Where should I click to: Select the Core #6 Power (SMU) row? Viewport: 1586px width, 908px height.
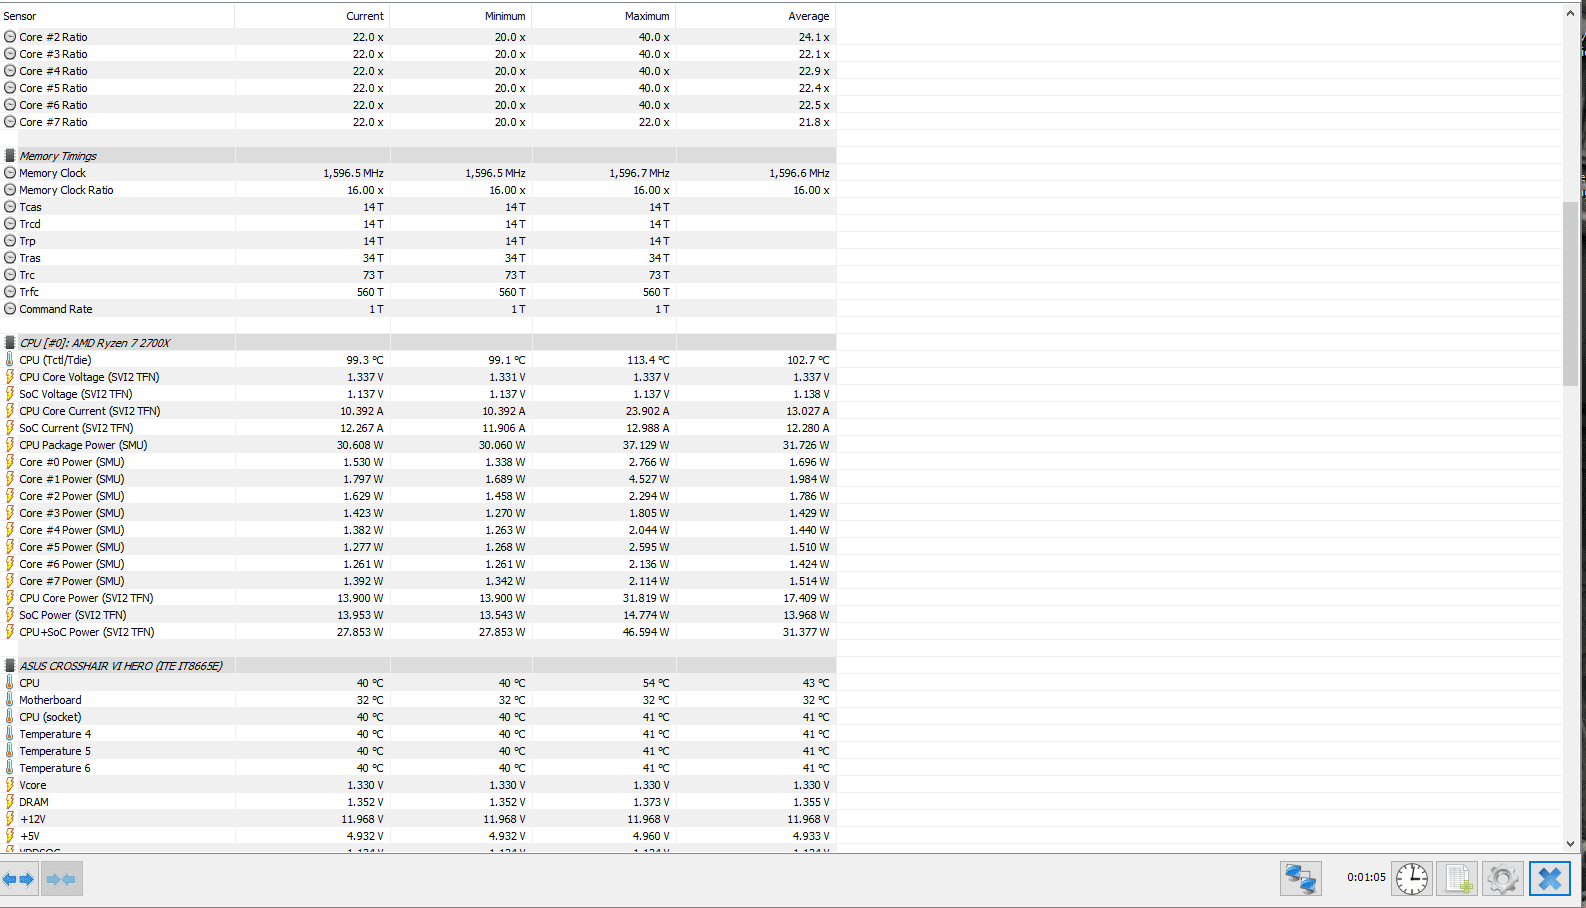point(418,564)
